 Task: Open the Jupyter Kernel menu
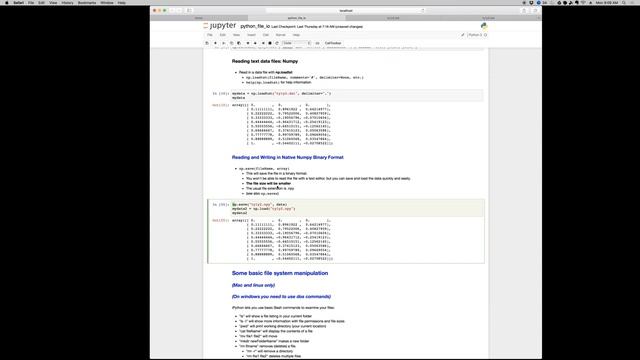pyautogui.click(x=280, y=35)
